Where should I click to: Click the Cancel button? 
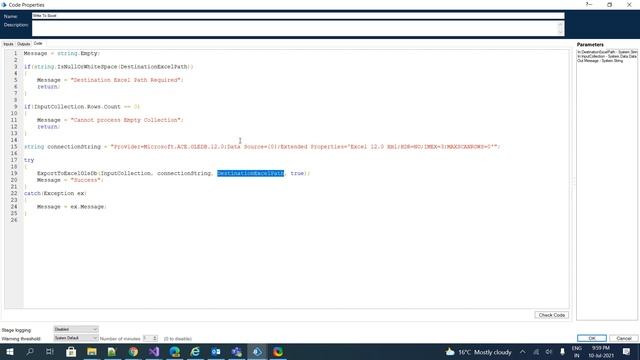624,338
